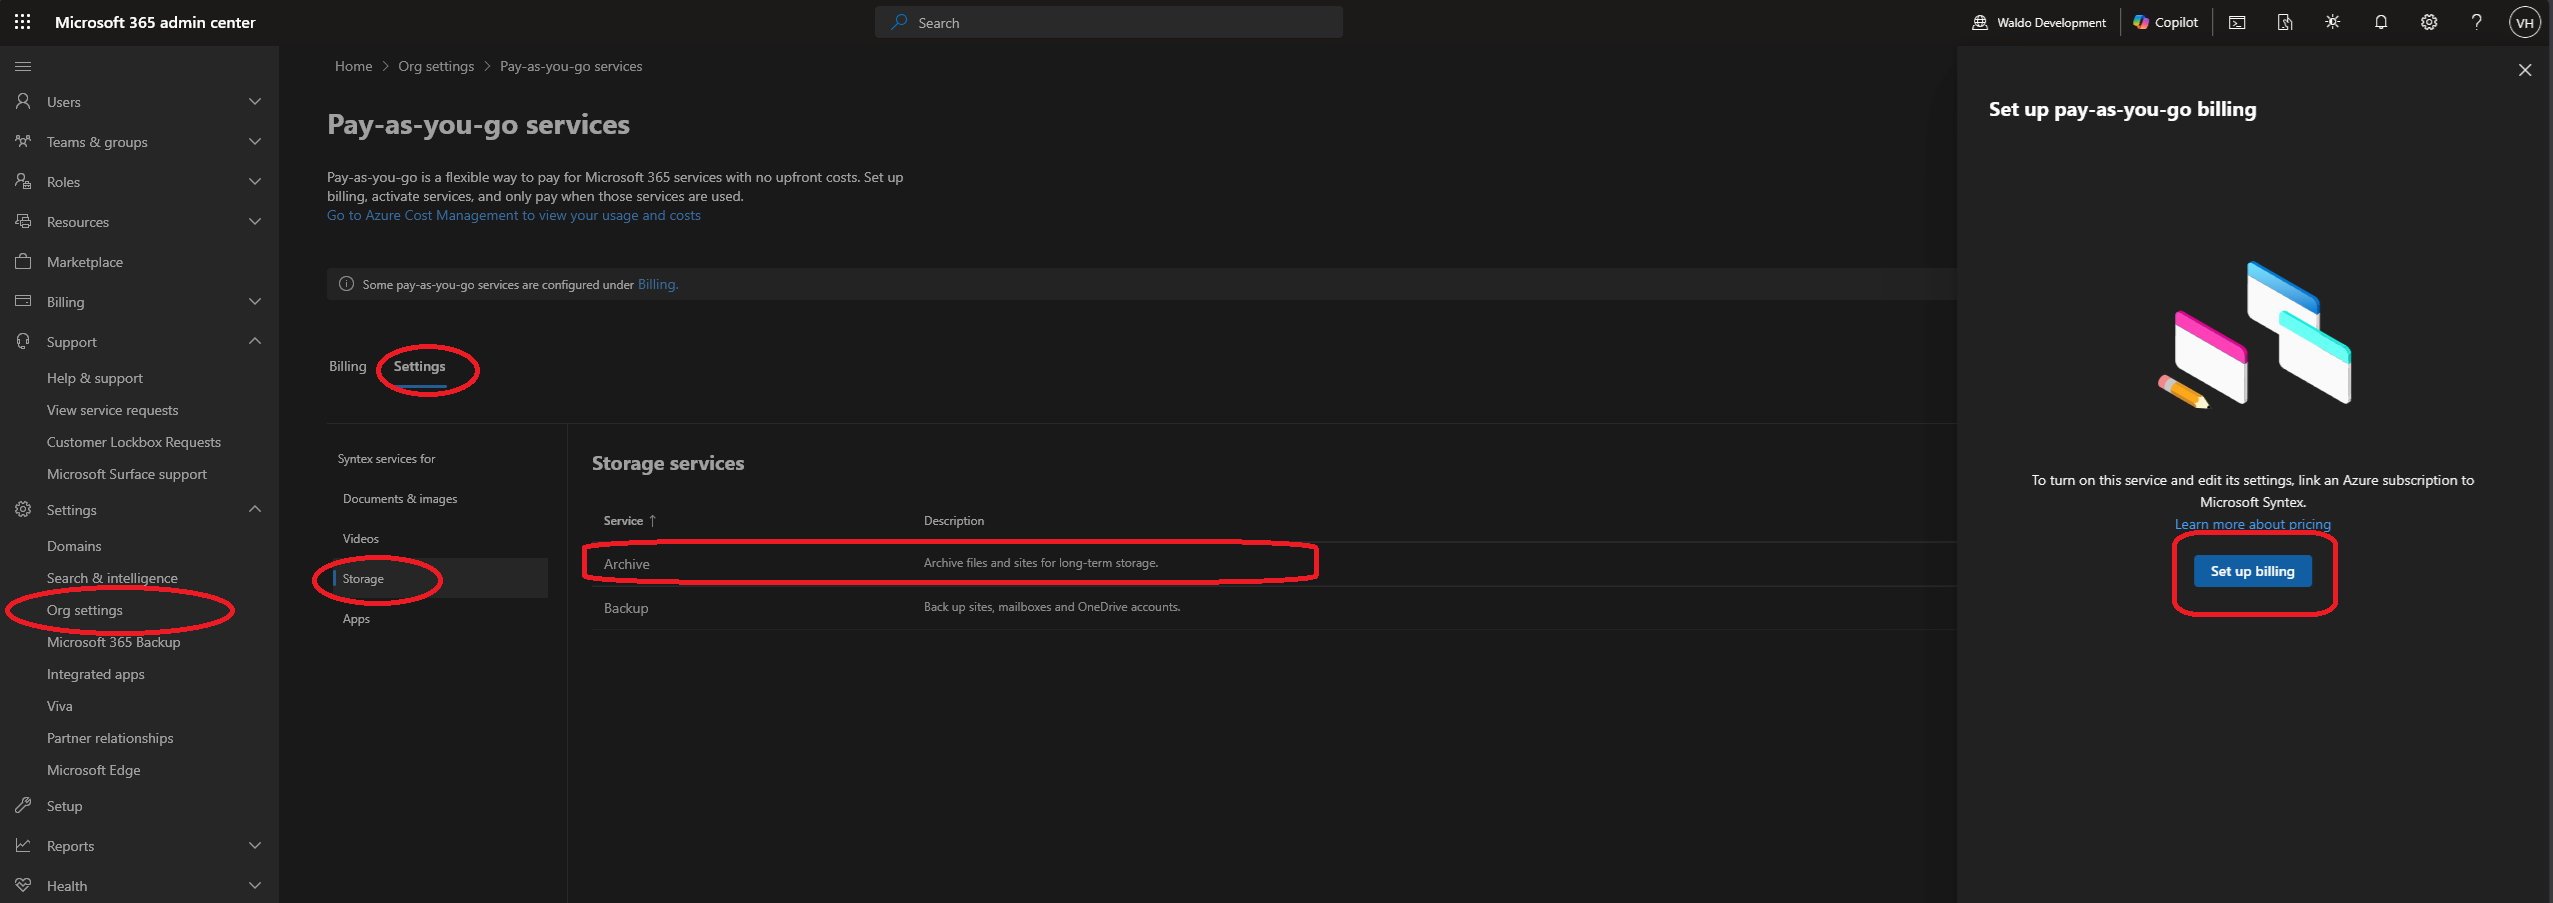Click the Billing link in notice

[658, 284]
